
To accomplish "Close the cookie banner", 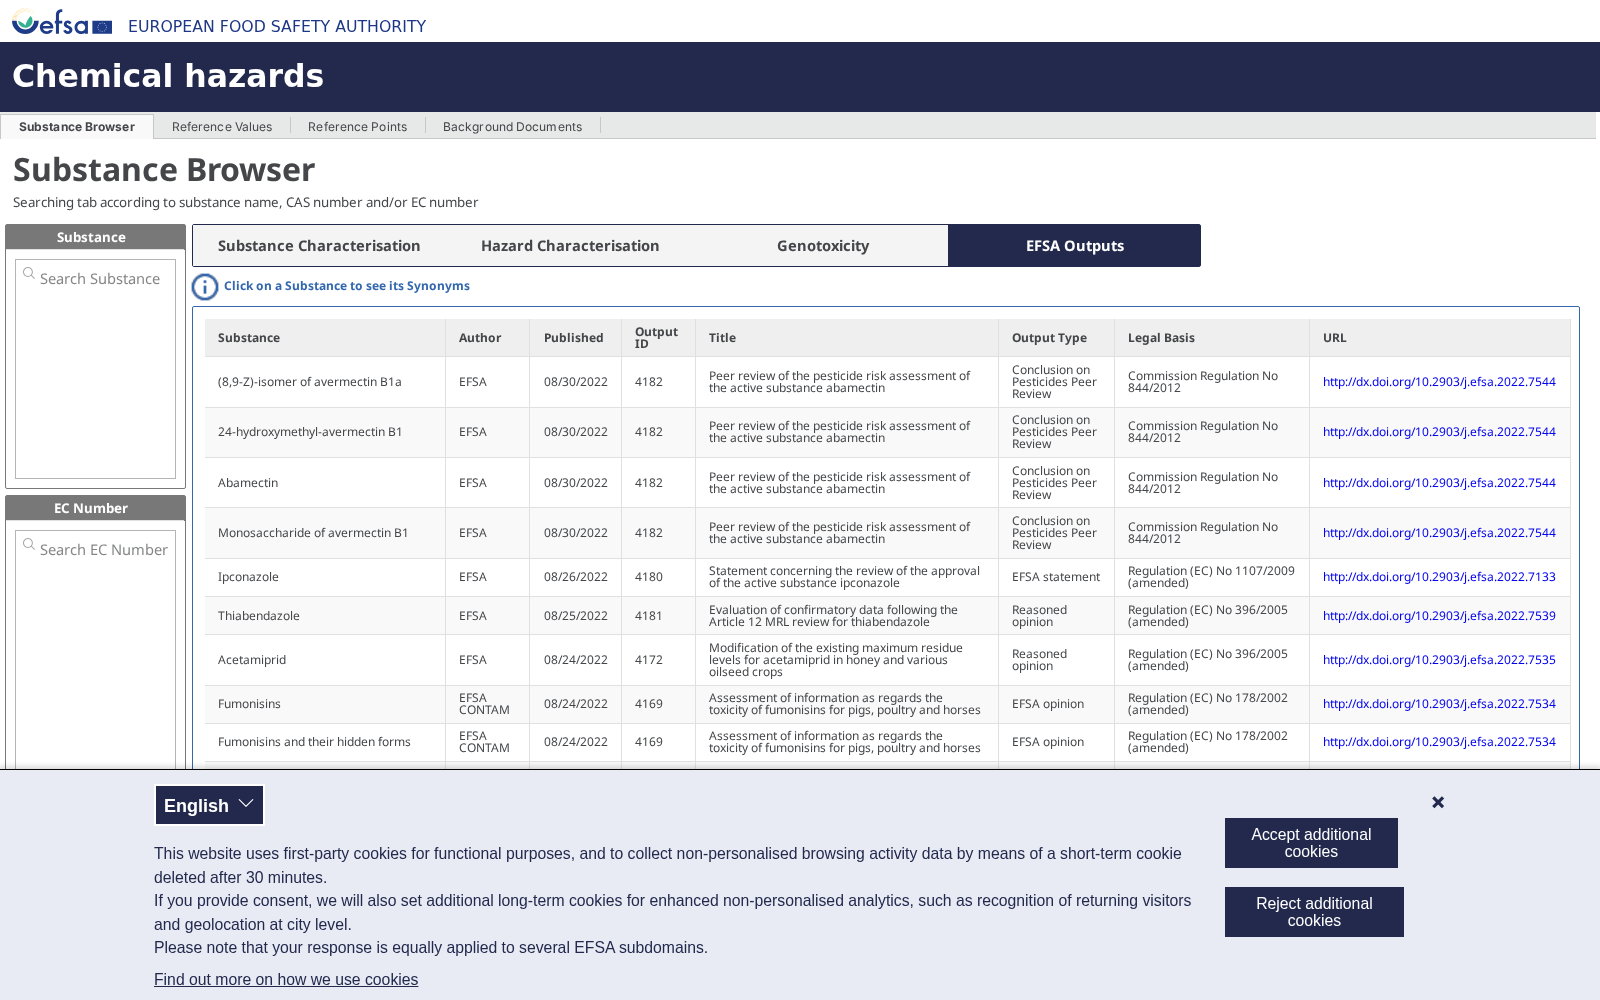I will pyautogui.click(x=1438, y=802).
